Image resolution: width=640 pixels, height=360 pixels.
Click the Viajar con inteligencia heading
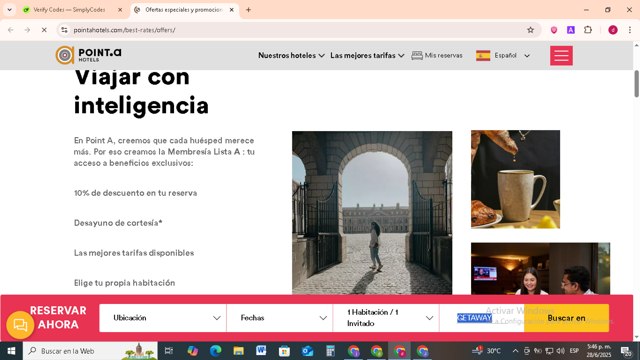[x=141, y=92]
